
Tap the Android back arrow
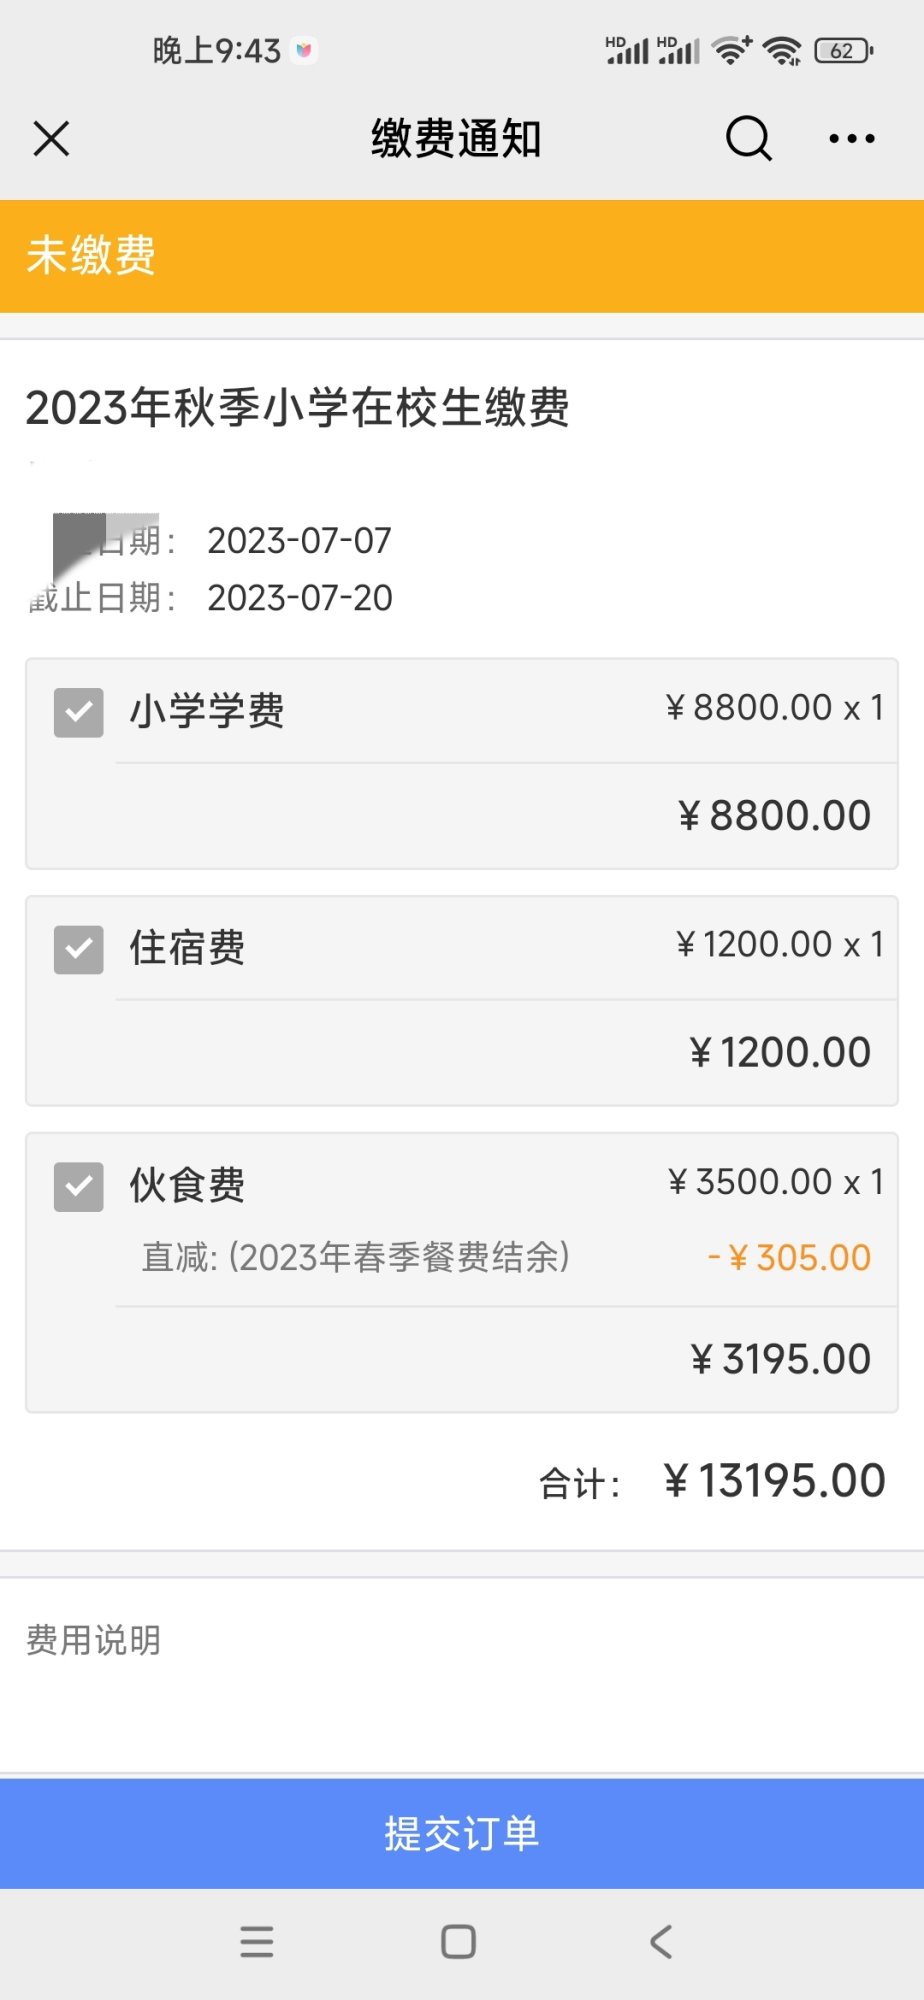(660, 1941)
